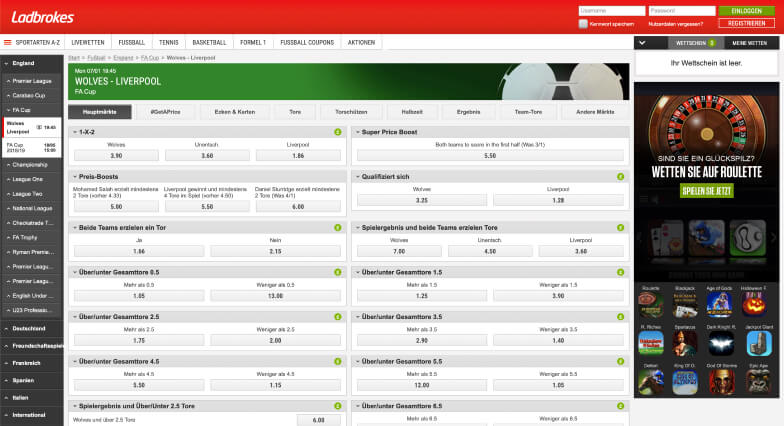784x426 pixels.
Task: Select Weniger als 3.5 odds button
Action: tap(558, 340)
